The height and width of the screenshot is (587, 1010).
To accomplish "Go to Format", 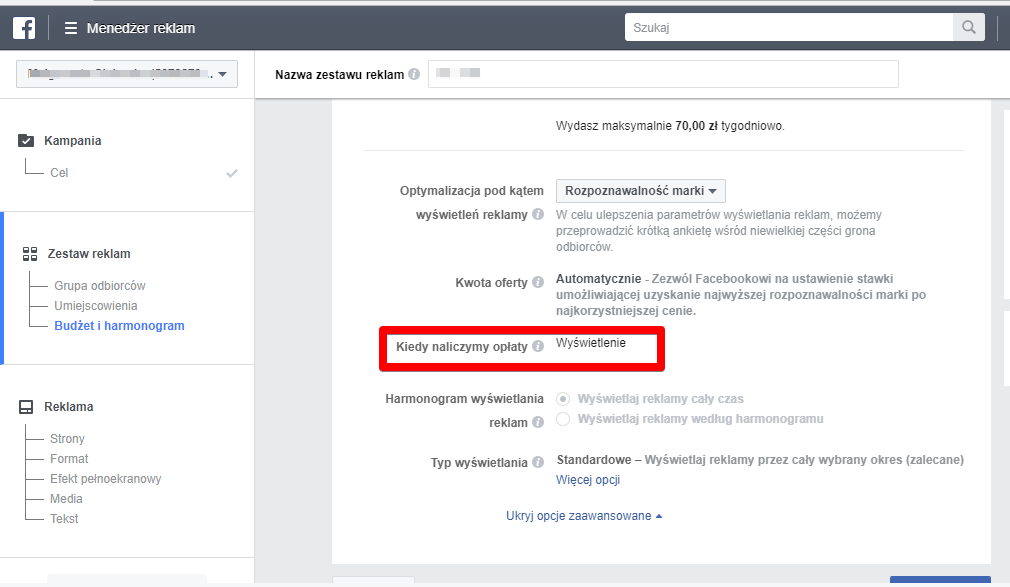I will (x=69, y=458).
